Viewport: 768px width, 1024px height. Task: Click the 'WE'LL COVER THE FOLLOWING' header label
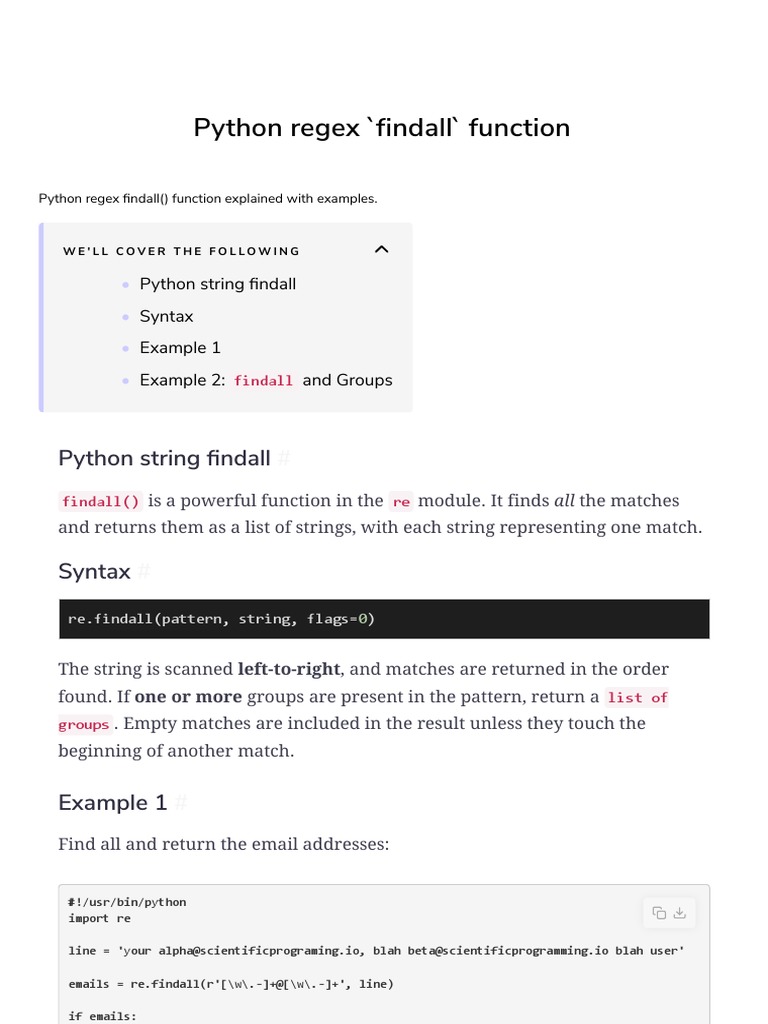point(181,251)
